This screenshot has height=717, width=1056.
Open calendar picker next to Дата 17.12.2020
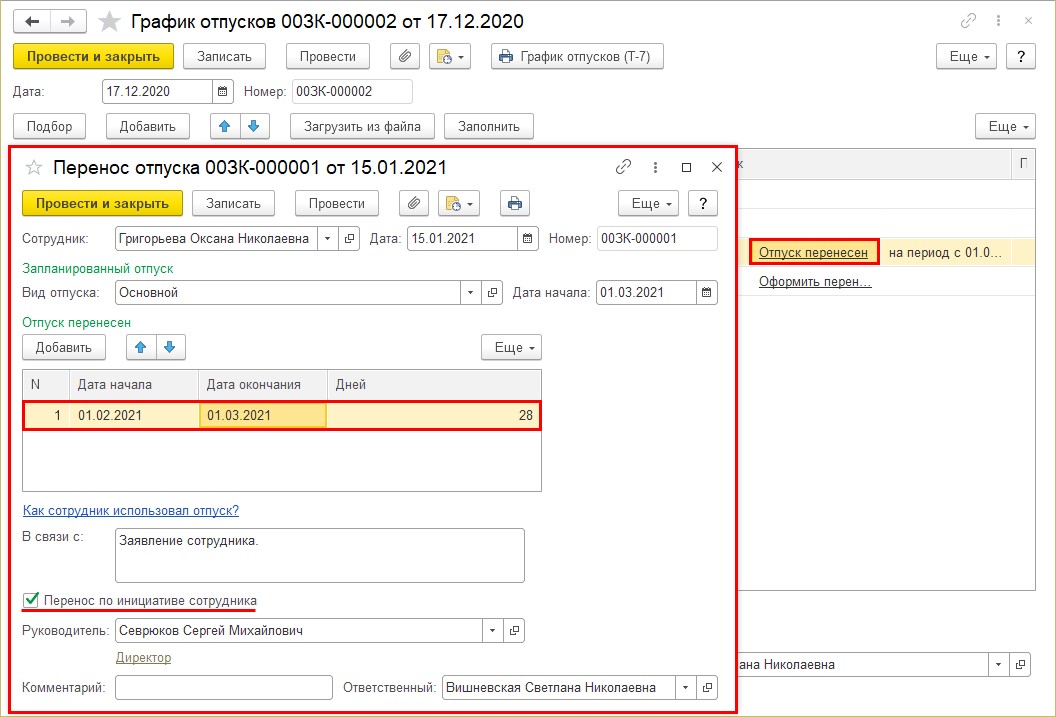pyautogui.click(x=222, y=92)
